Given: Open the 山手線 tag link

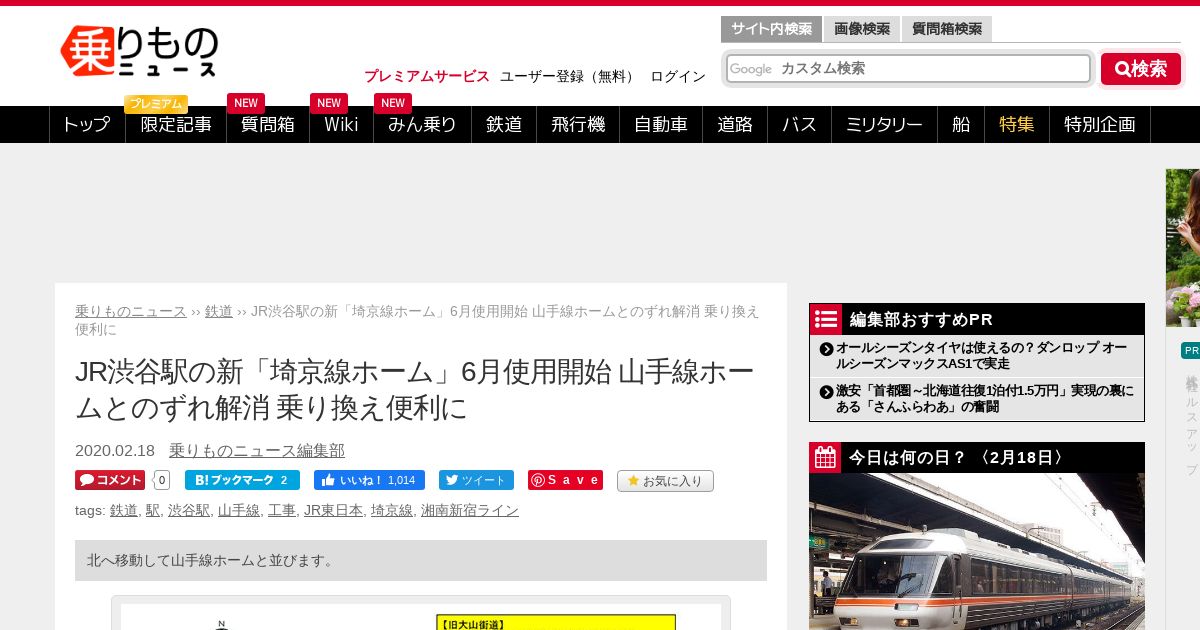Looking at the screenshot, I should tap(239, 510).
